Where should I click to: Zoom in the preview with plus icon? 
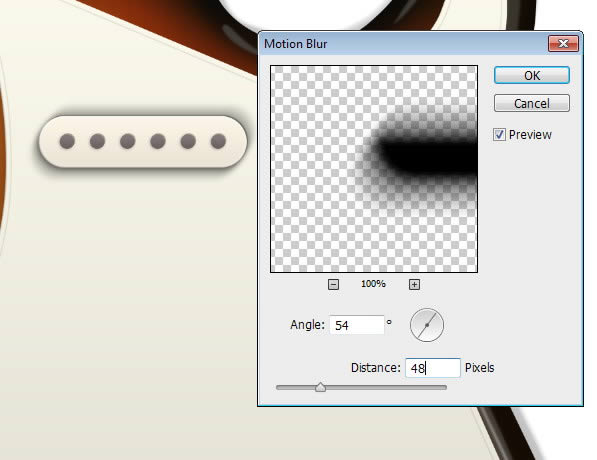(x=414, y=284)
